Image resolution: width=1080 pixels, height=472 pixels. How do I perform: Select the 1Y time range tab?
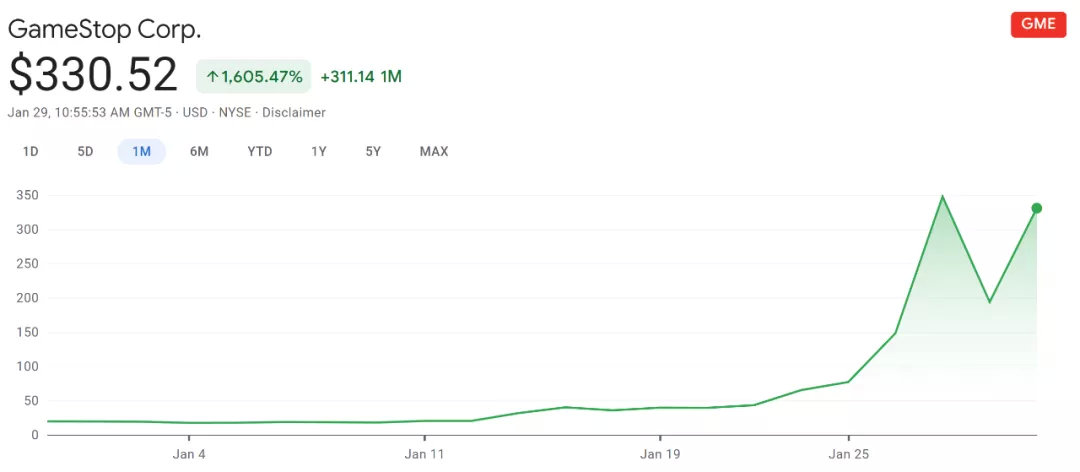[x=319, y=152]
